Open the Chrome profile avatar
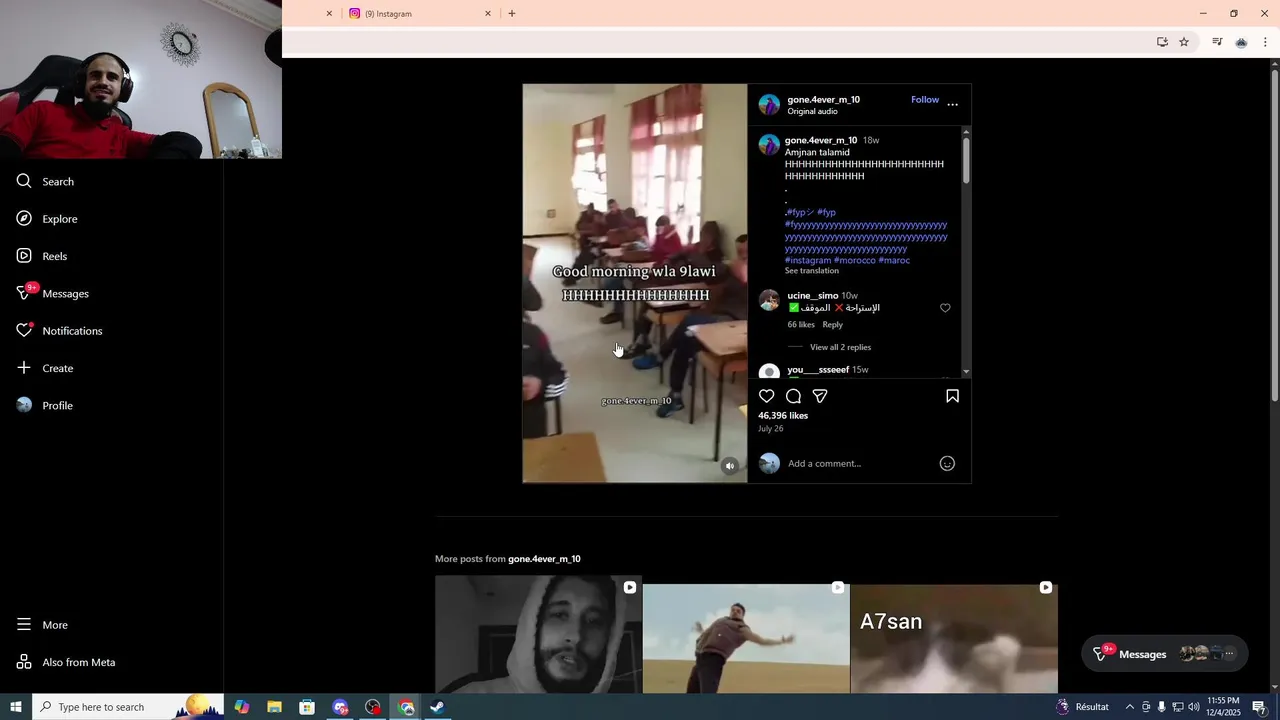This screenshot has width=1280, height=720. pos(1241,42)
